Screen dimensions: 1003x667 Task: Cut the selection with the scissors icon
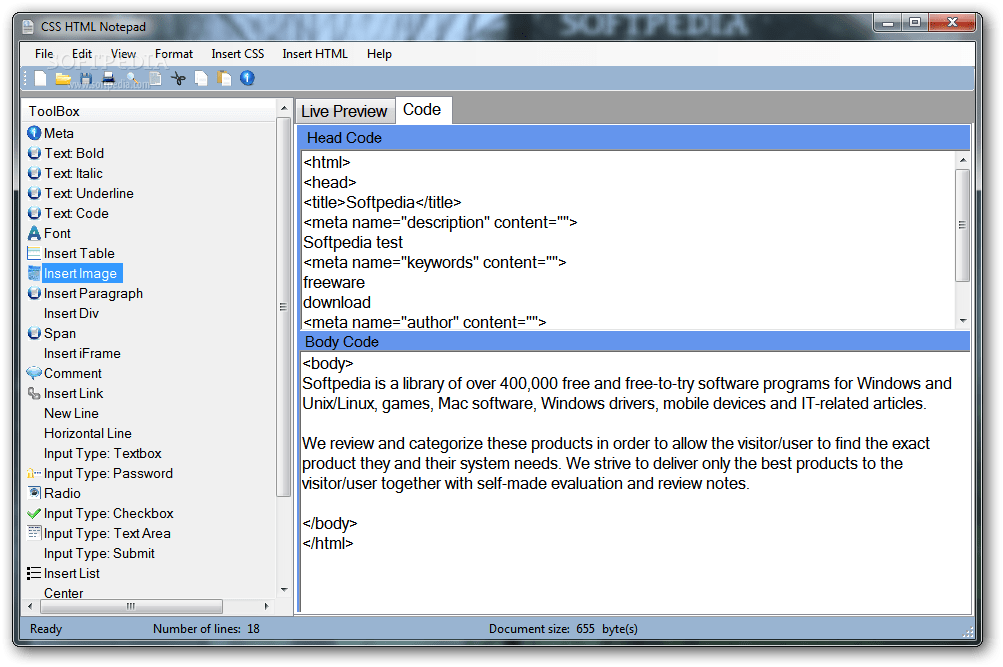click(178, 78)
